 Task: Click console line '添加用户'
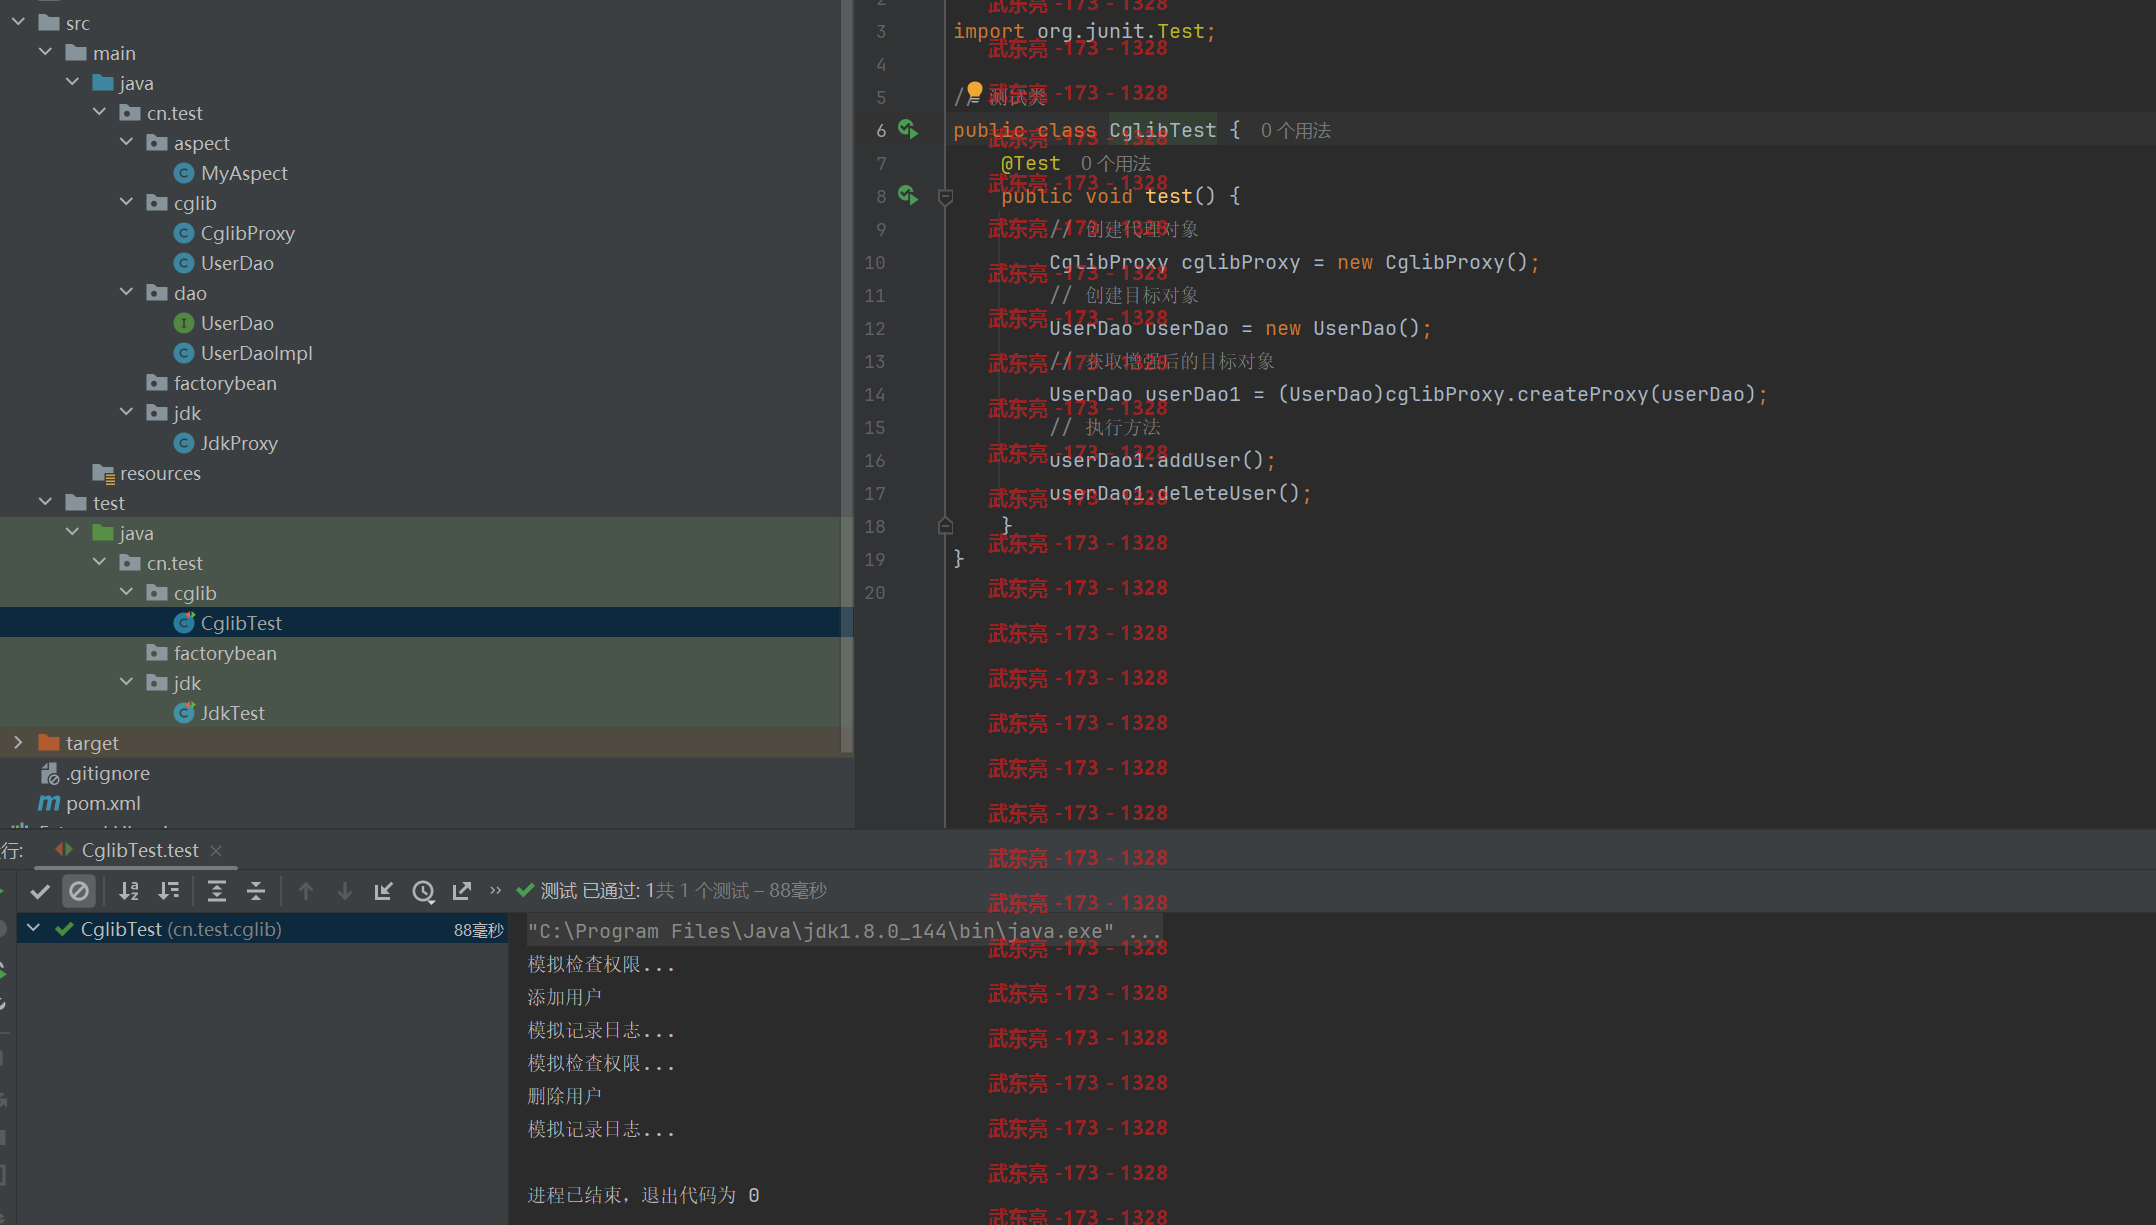(x=564, y=997)
